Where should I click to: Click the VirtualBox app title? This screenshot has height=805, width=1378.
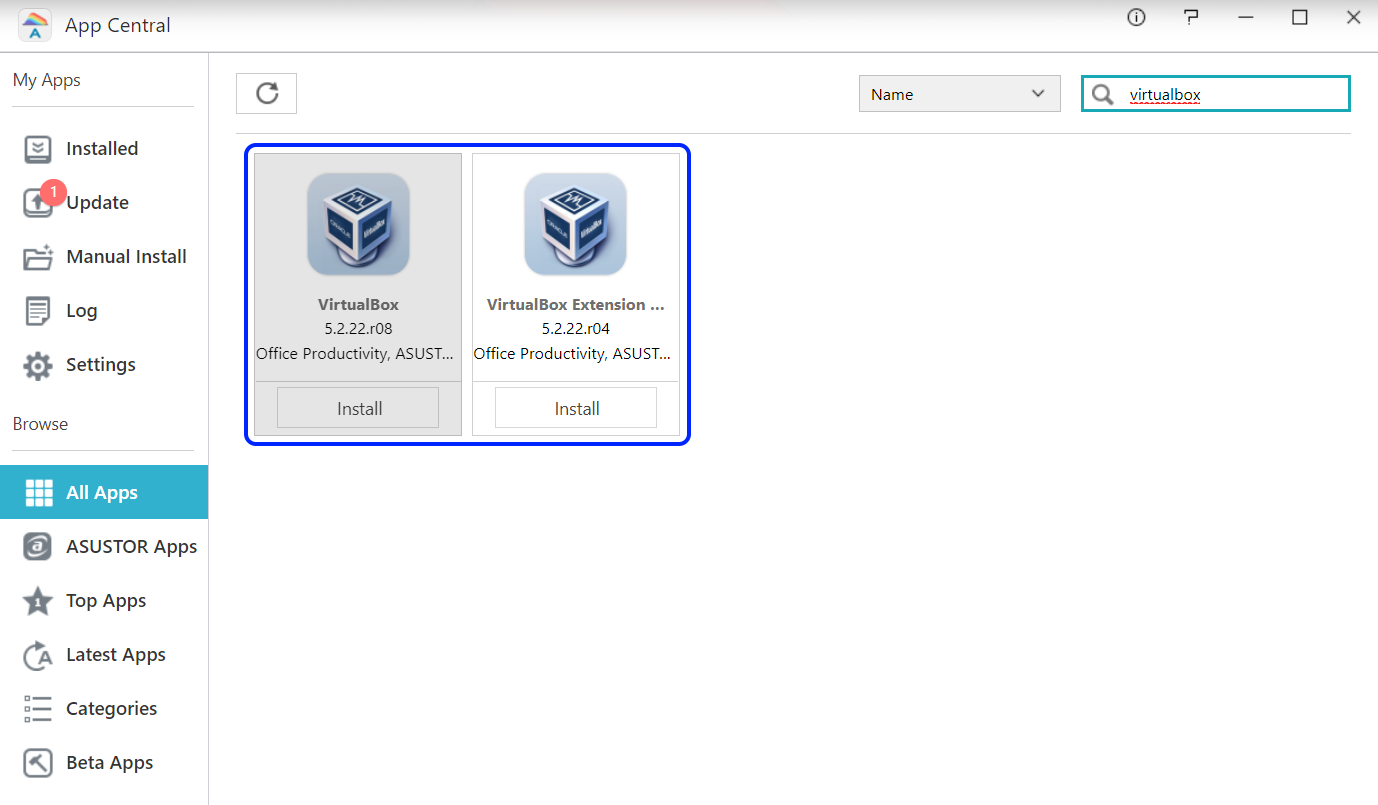coord(358,305)
